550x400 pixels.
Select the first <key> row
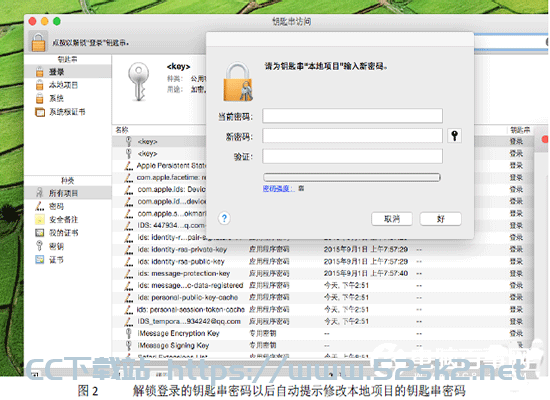coord(323,141)
